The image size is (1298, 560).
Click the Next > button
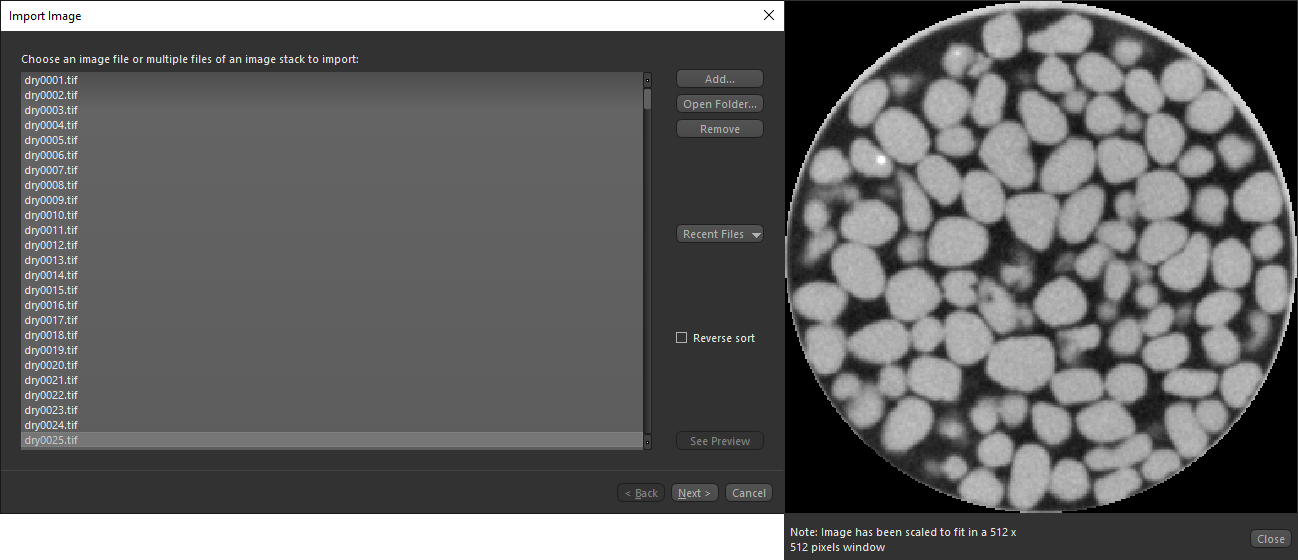coord(694,493)
